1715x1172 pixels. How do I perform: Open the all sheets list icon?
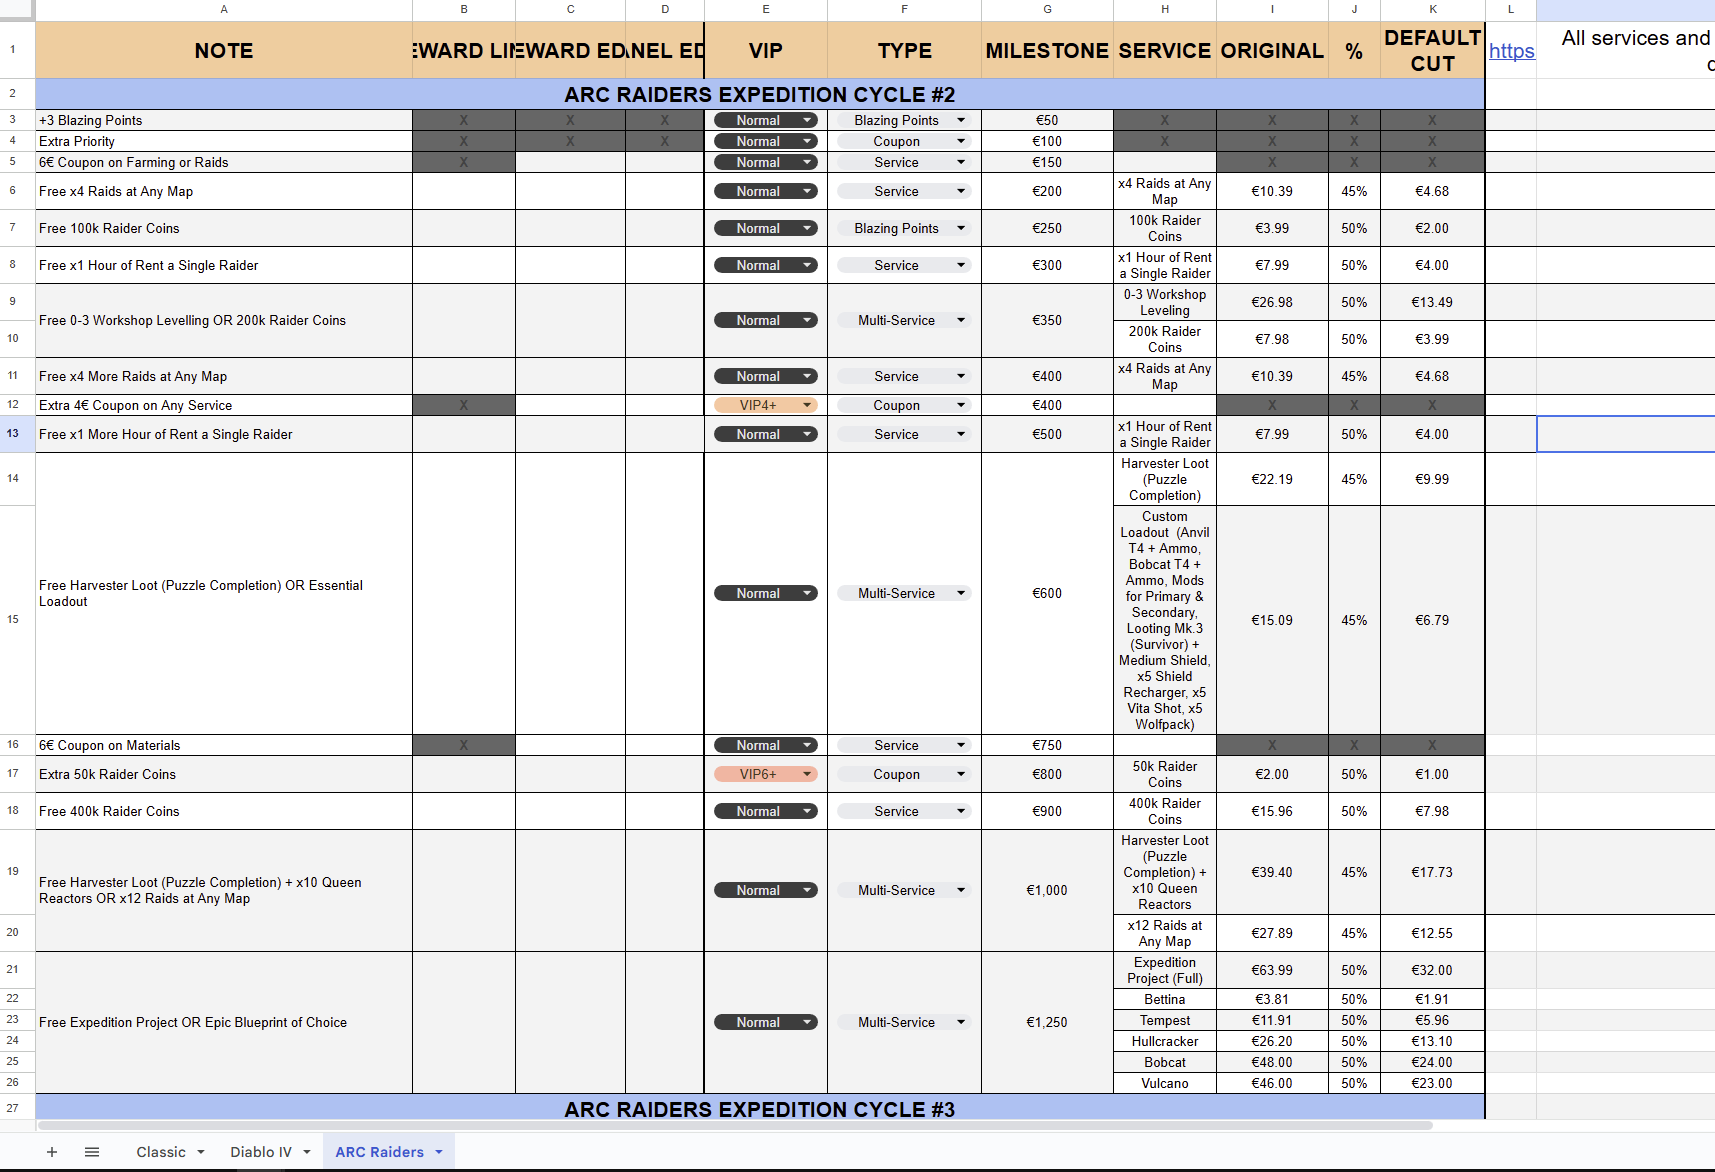click(x=92, y=1152)
